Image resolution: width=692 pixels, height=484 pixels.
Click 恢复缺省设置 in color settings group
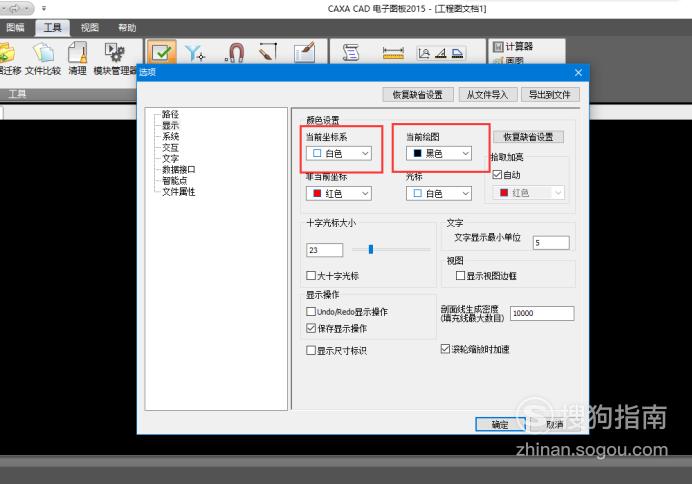point(528,137)
